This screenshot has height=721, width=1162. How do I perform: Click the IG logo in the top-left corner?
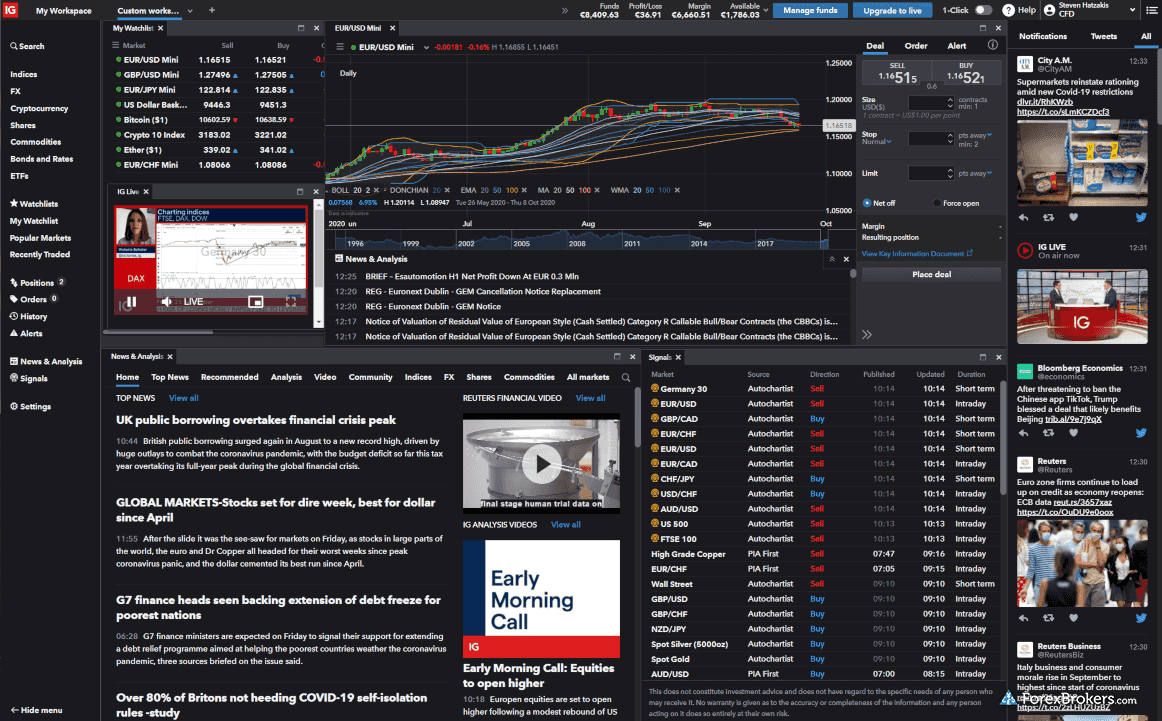point(10,10)
